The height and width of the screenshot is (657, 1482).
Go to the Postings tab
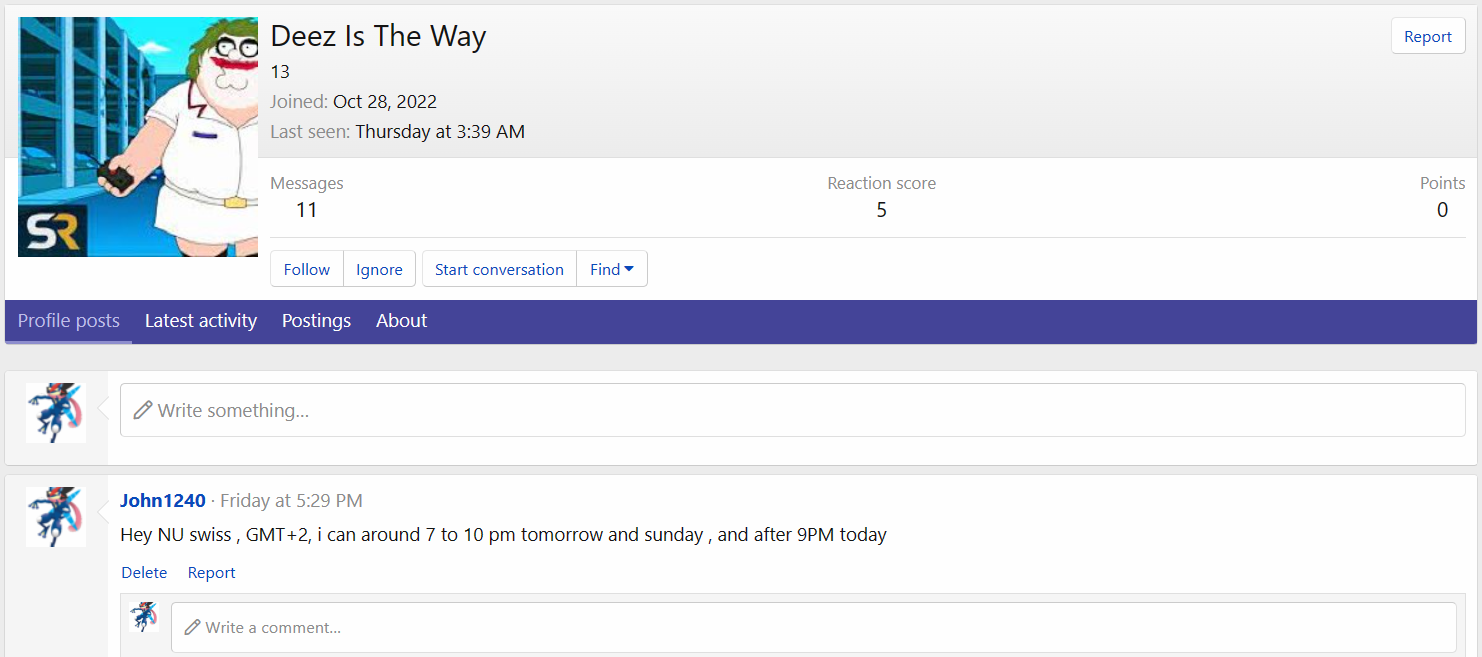pos(316,321)
